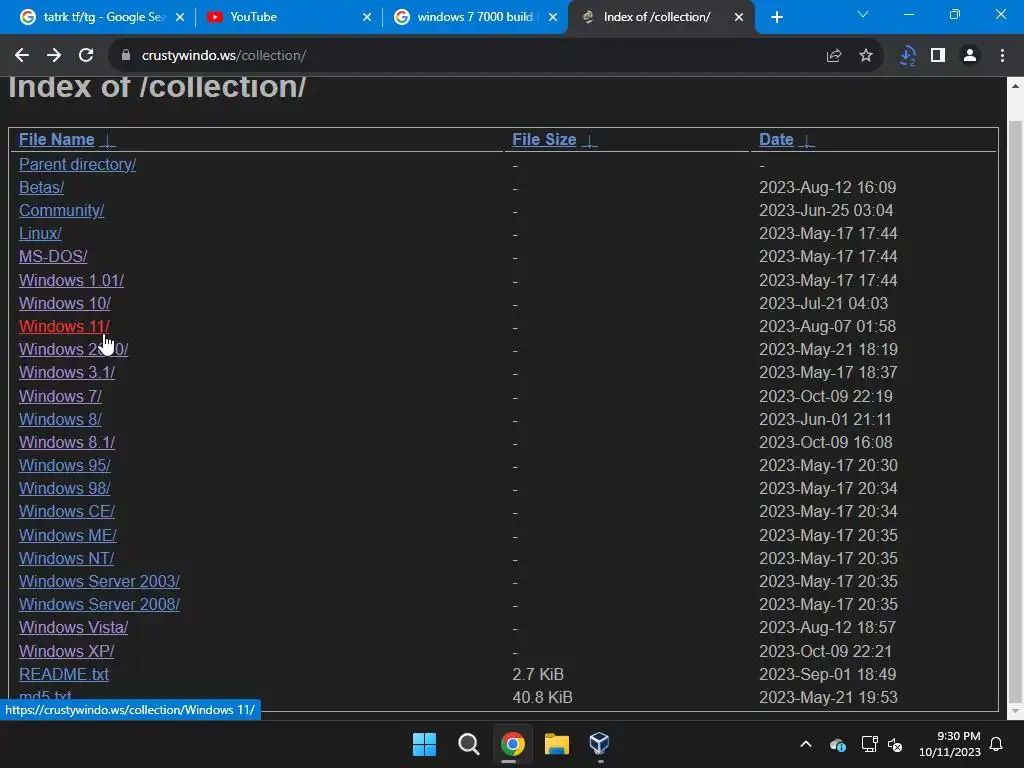Open the Windows ME folder
This screenshot has height=768, width=1024.
tap(68, 536)
